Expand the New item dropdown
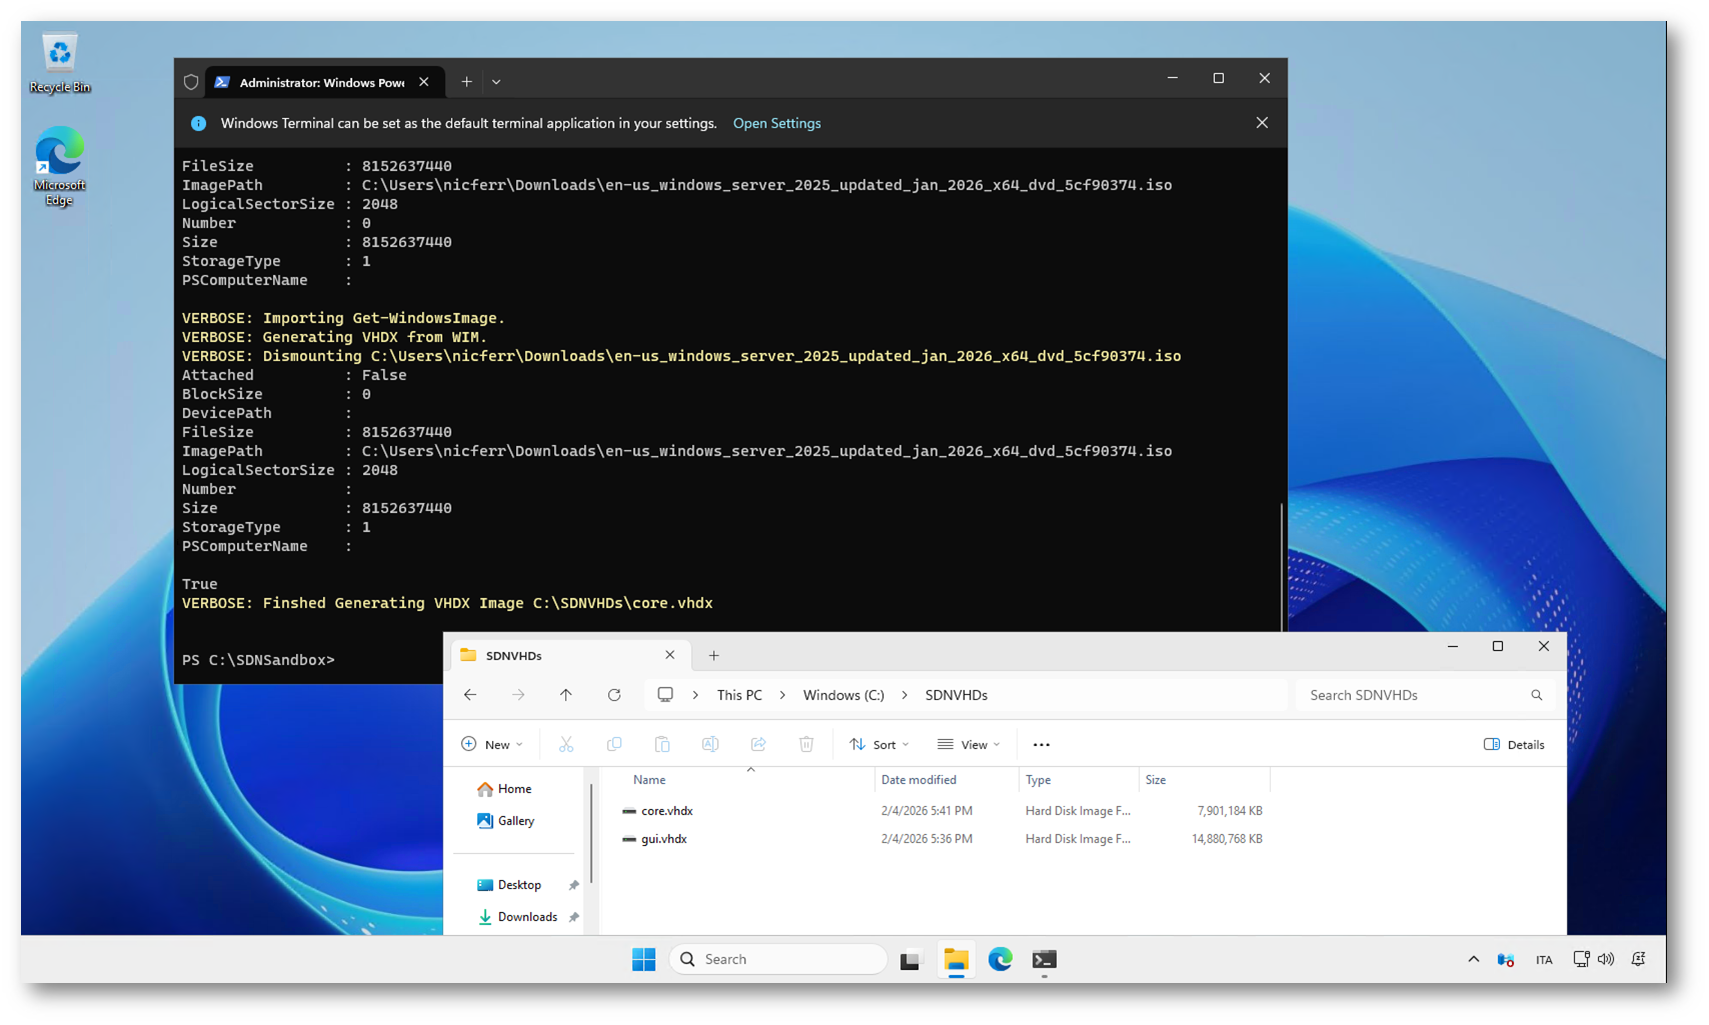The height and width of the screenshot is (1025, 1709). pos(492,744)
